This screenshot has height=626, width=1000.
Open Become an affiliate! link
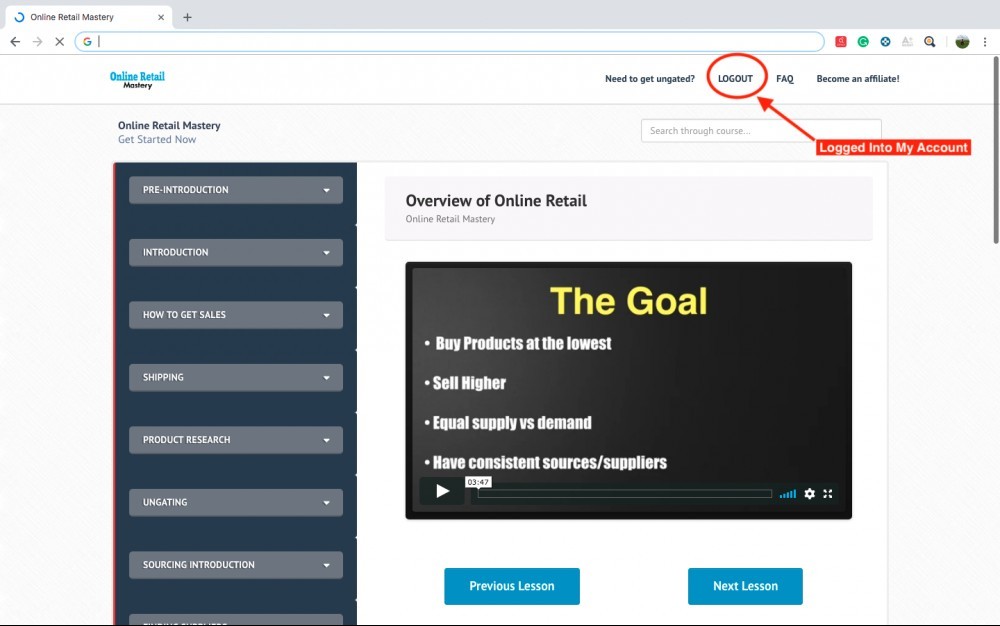[858, 78]
